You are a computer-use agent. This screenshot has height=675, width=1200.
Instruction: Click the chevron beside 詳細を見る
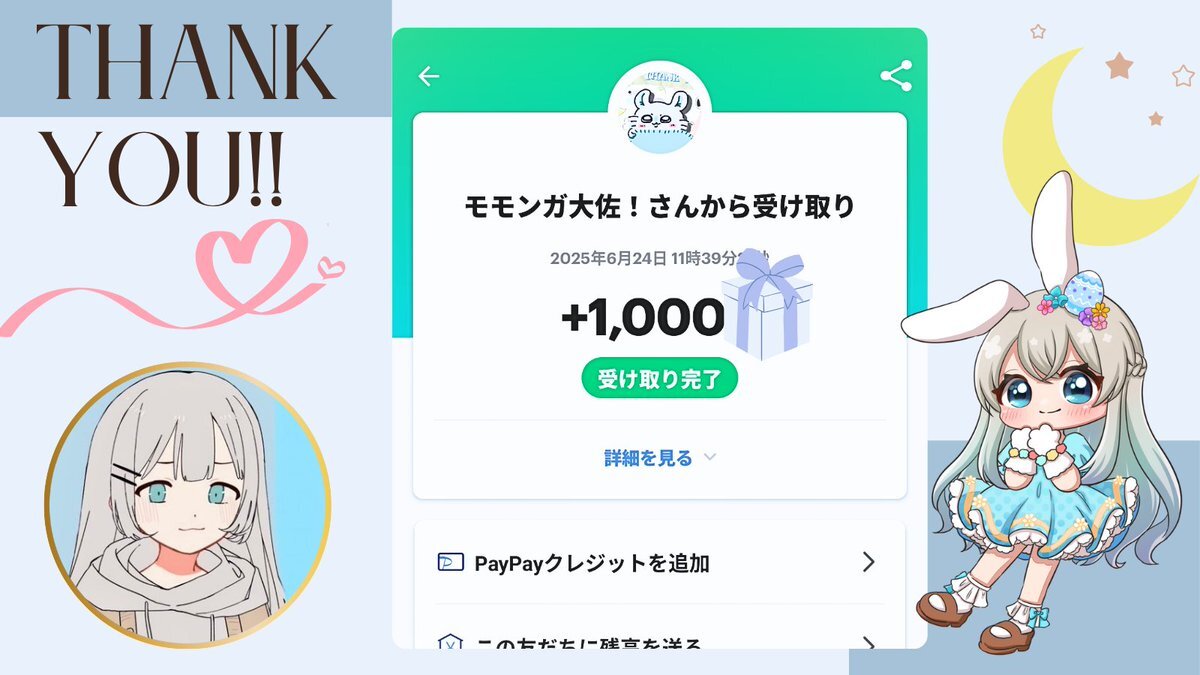click(709, 458)
